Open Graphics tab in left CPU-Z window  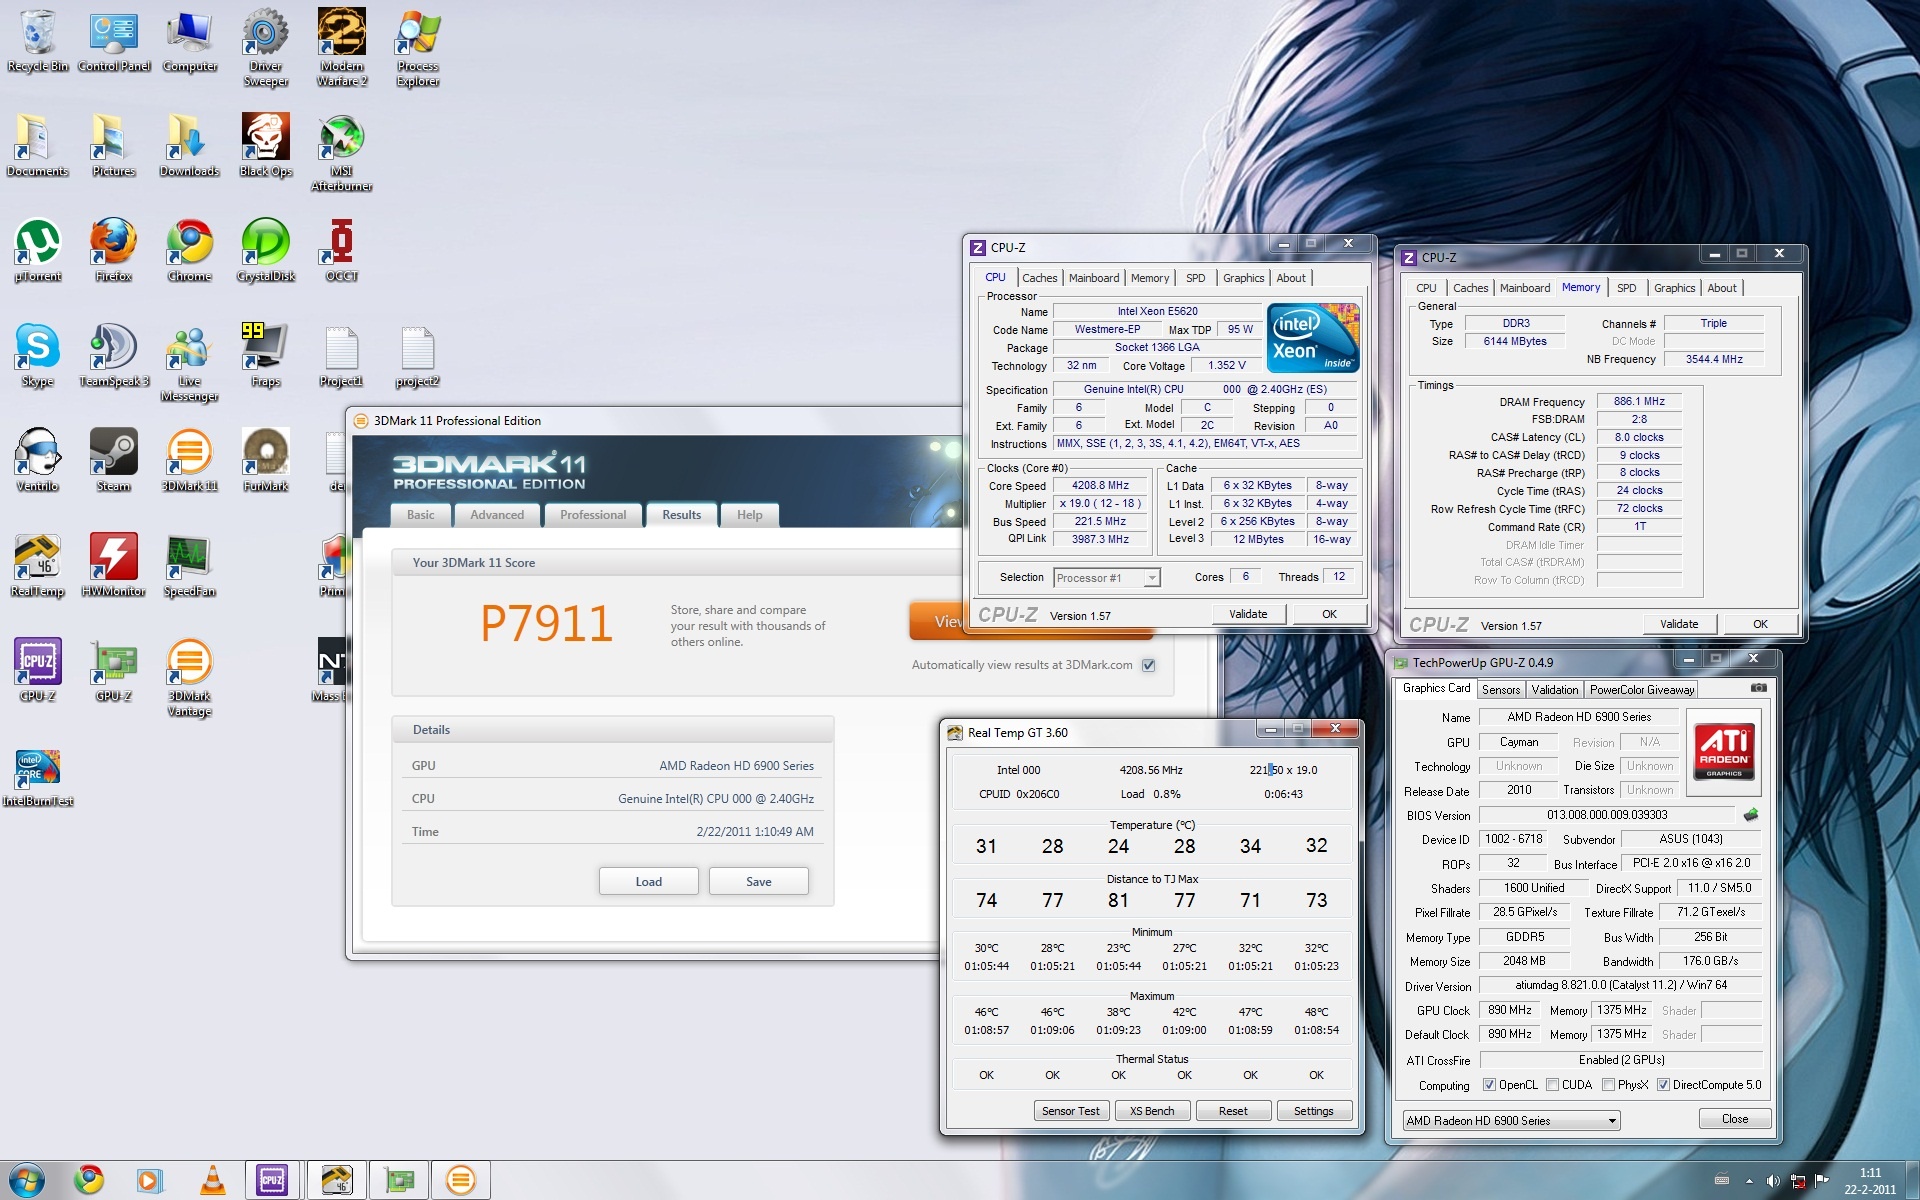(1243, 278)
